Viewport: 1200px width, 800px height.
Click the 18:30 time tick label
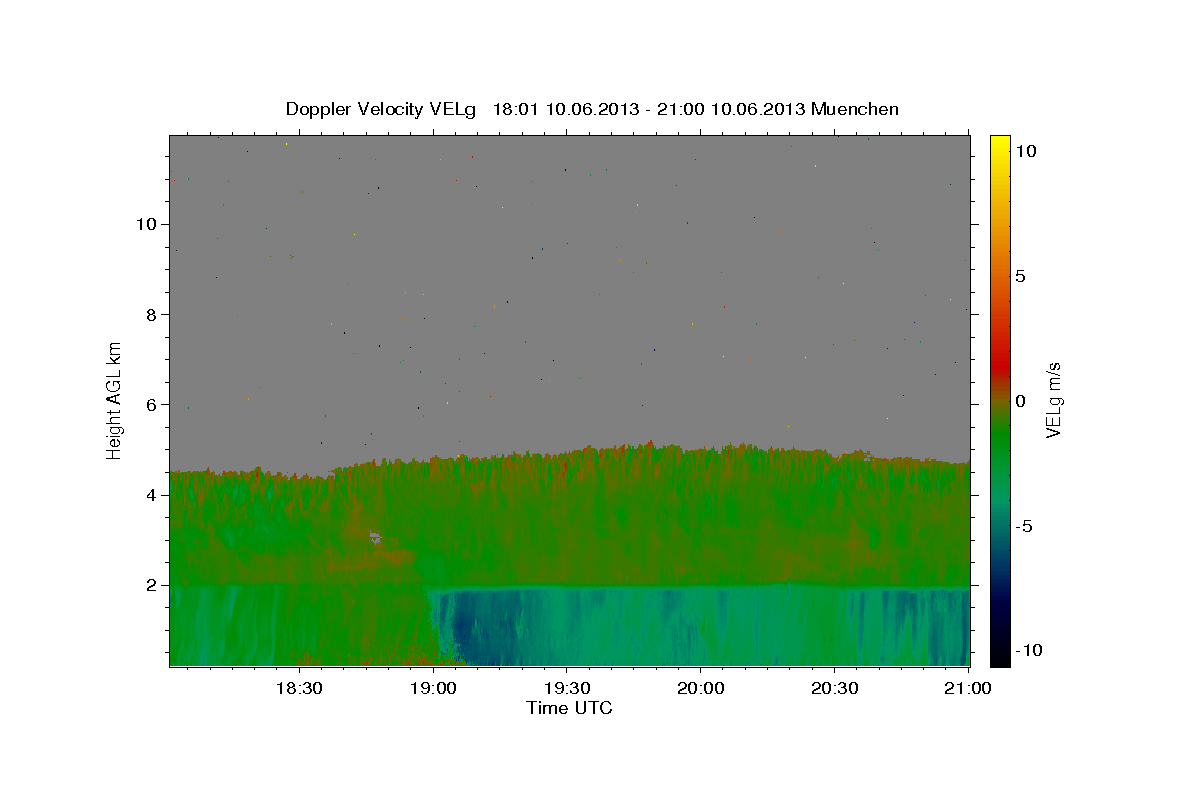click(x=298, y=688)
